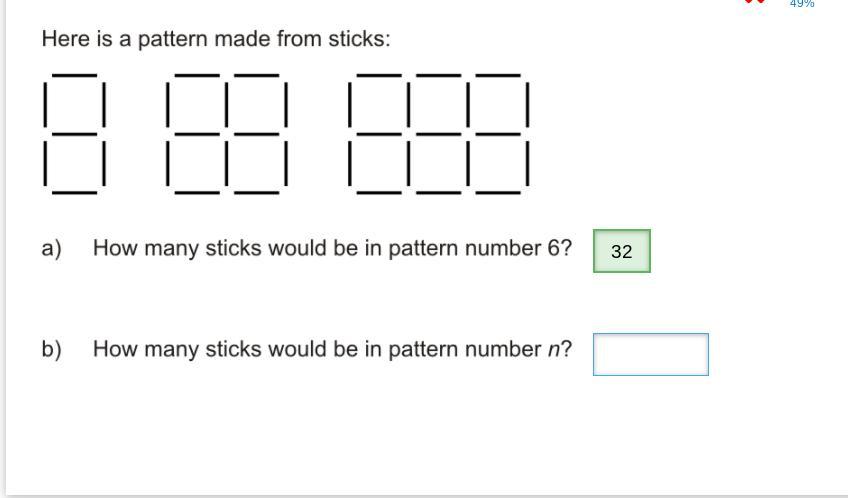Click the italic n in question b
848x498 pixels.
554,350
